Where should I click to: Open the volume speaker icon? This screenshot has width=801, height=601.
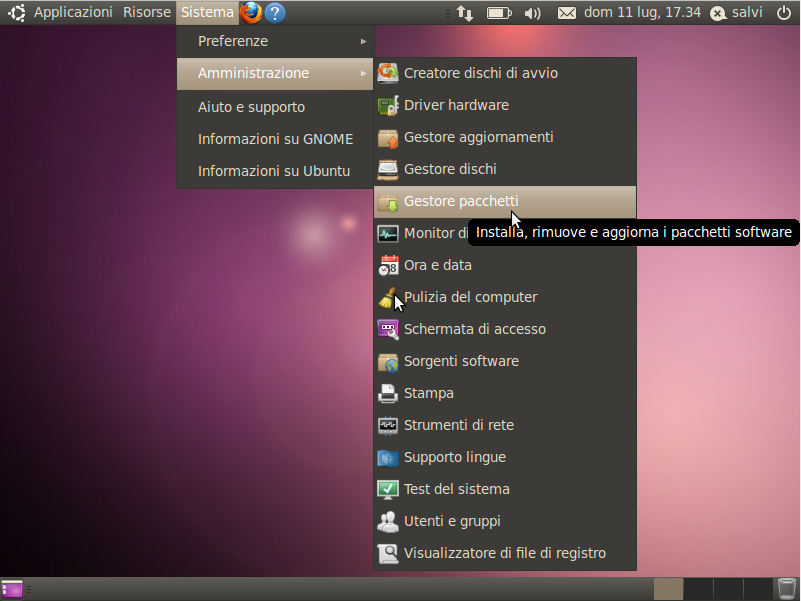(532, 13)
